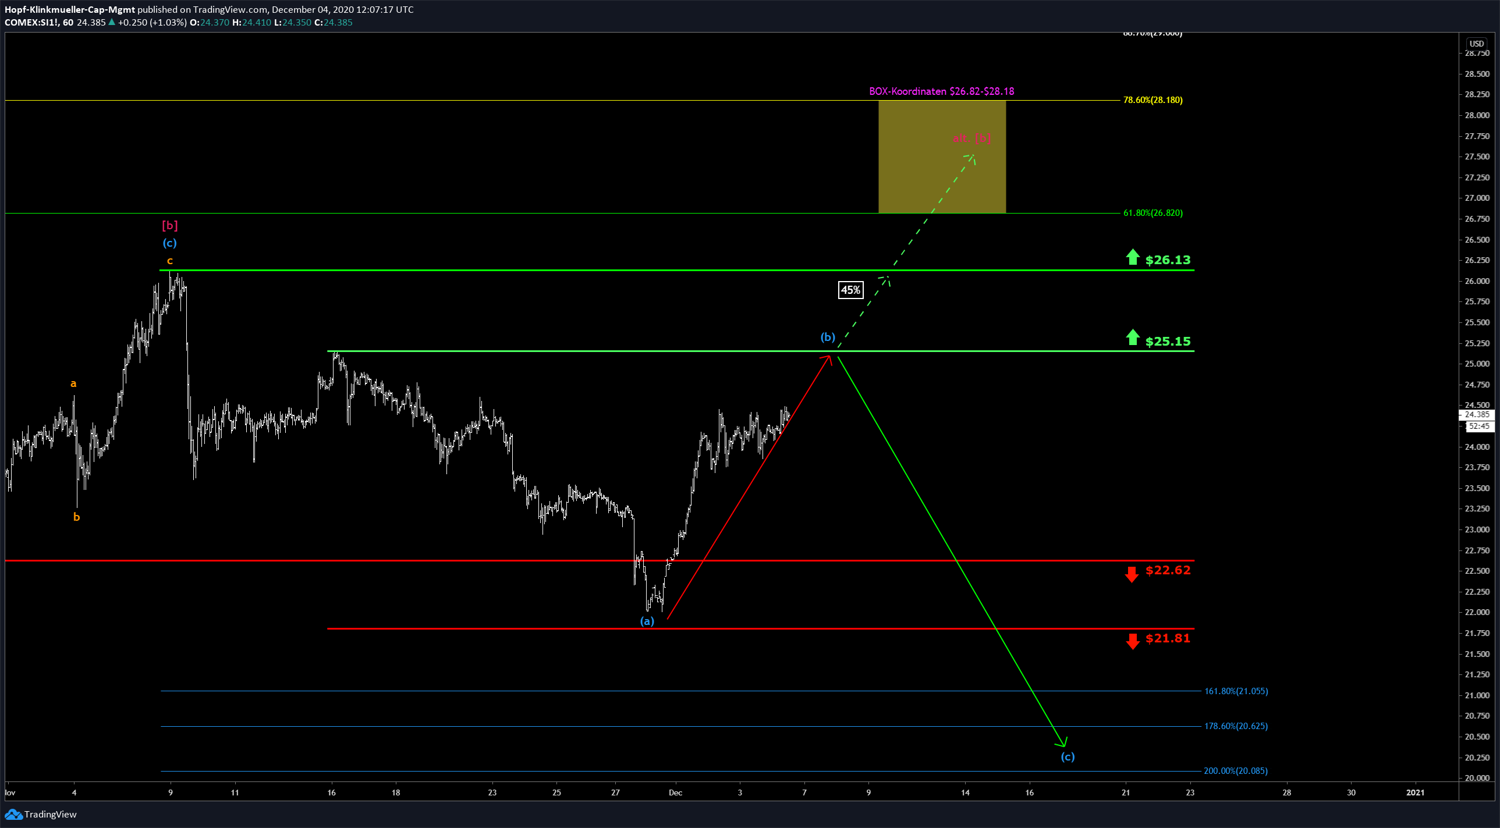This screenshot has width=1500, height=828.
Task: Click the alt. [b] label inside box
Action: [x=972, y=138]
